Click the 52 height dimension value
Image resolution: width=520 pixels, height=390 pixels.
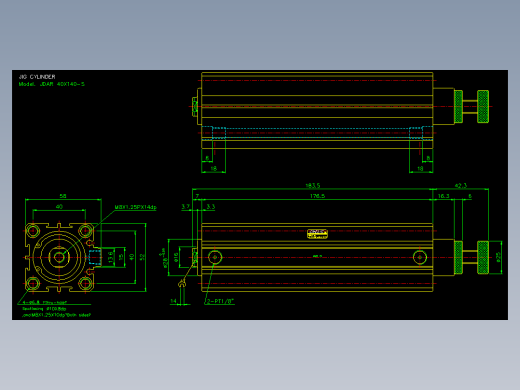point(142,257)
